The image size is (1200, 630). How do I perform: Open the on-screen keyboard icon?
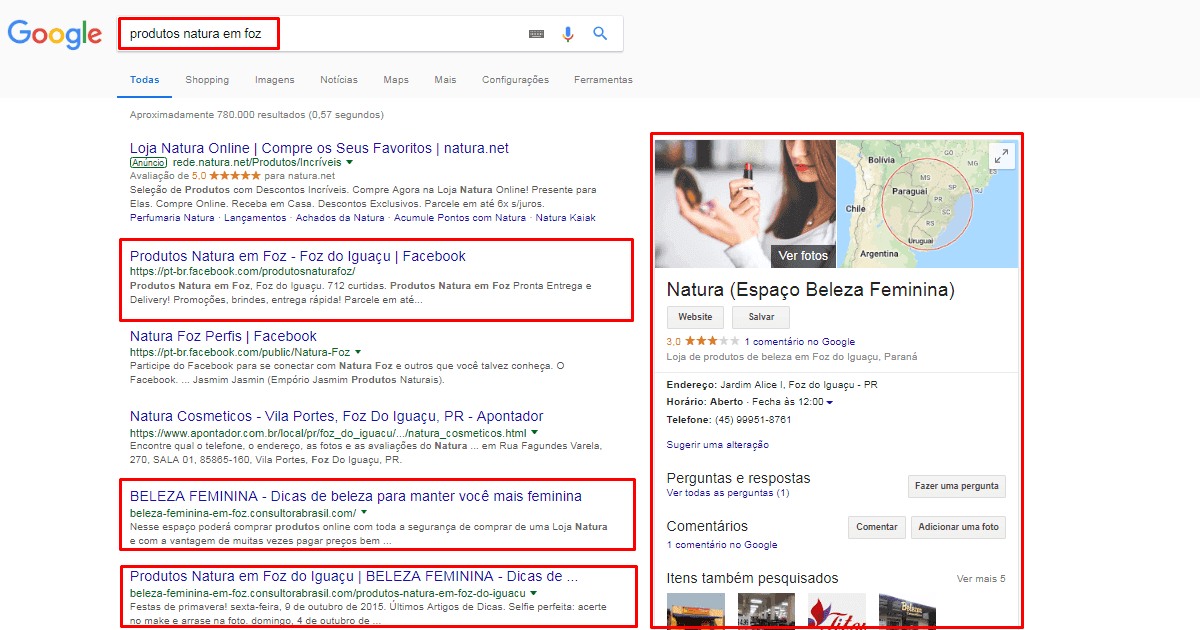pos(537,34)
